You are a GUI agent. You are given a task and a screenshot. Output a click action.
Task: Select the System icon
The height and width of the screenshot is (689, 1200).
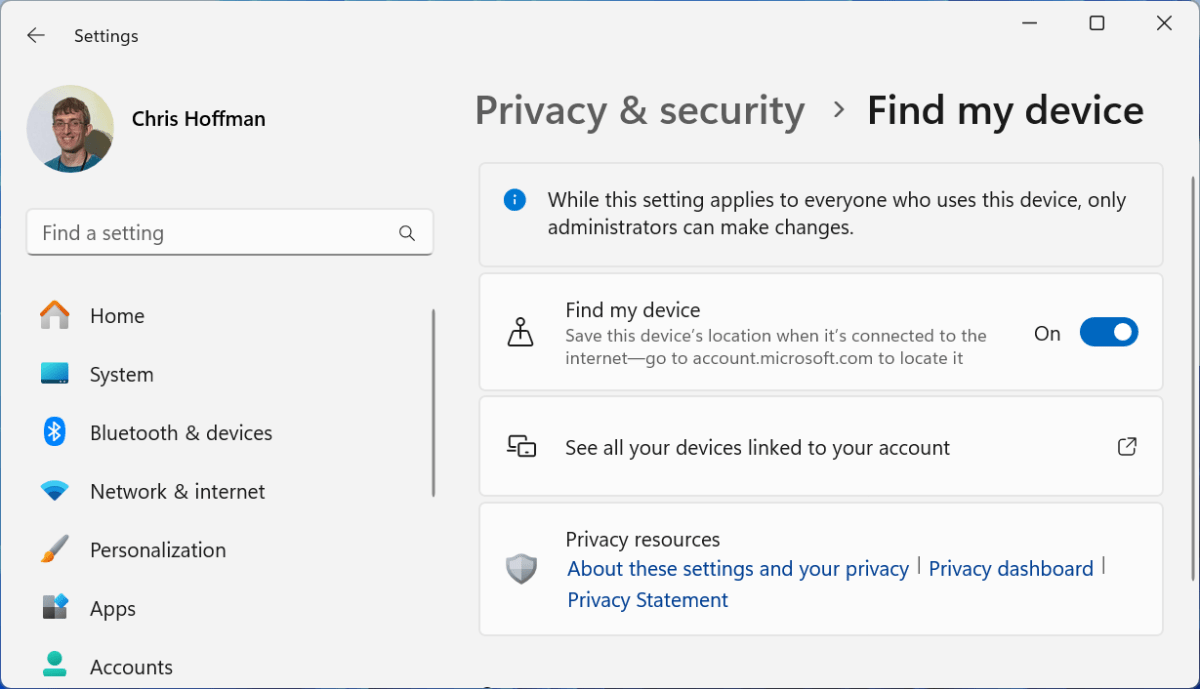pos(55,374)
